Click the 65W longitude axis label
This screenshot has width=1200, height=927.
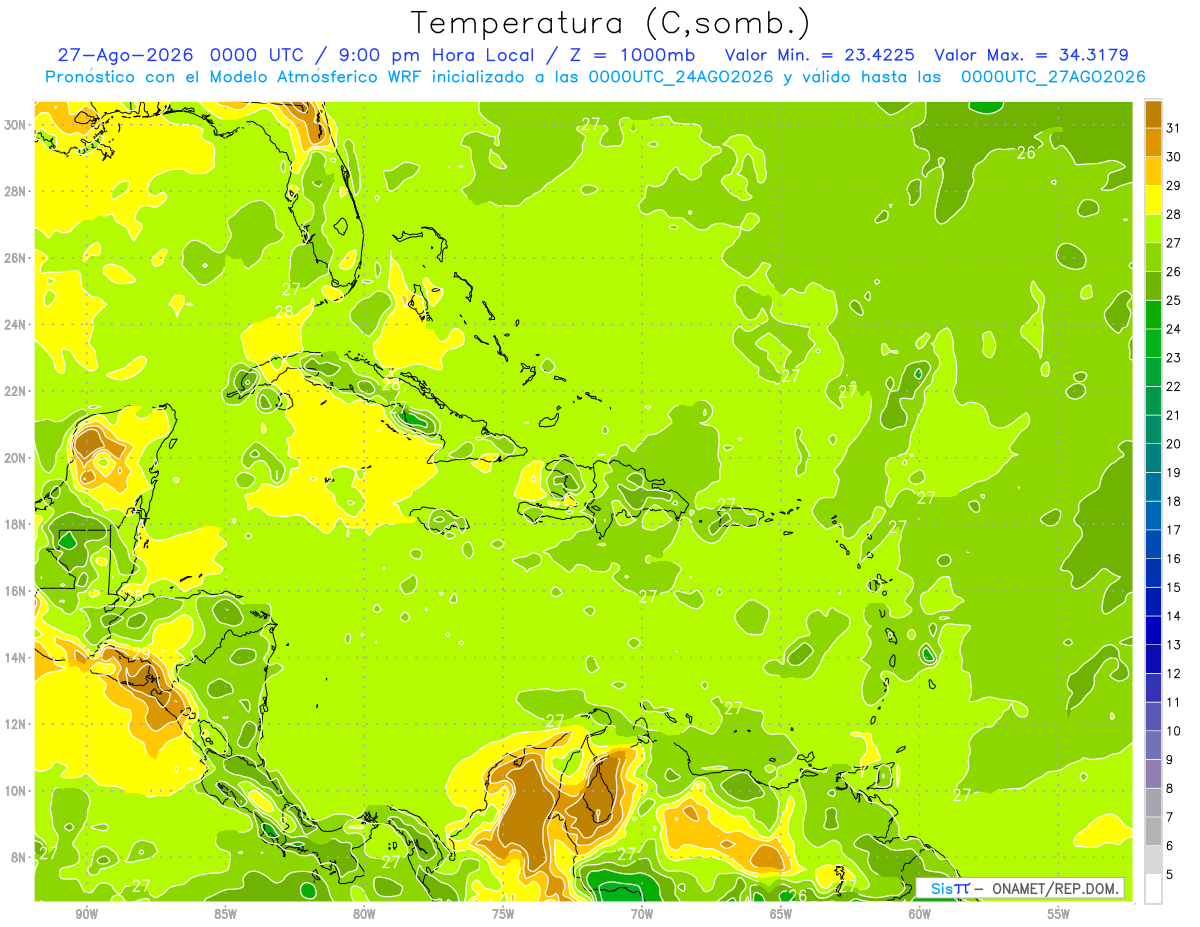[x=781, y=914]
